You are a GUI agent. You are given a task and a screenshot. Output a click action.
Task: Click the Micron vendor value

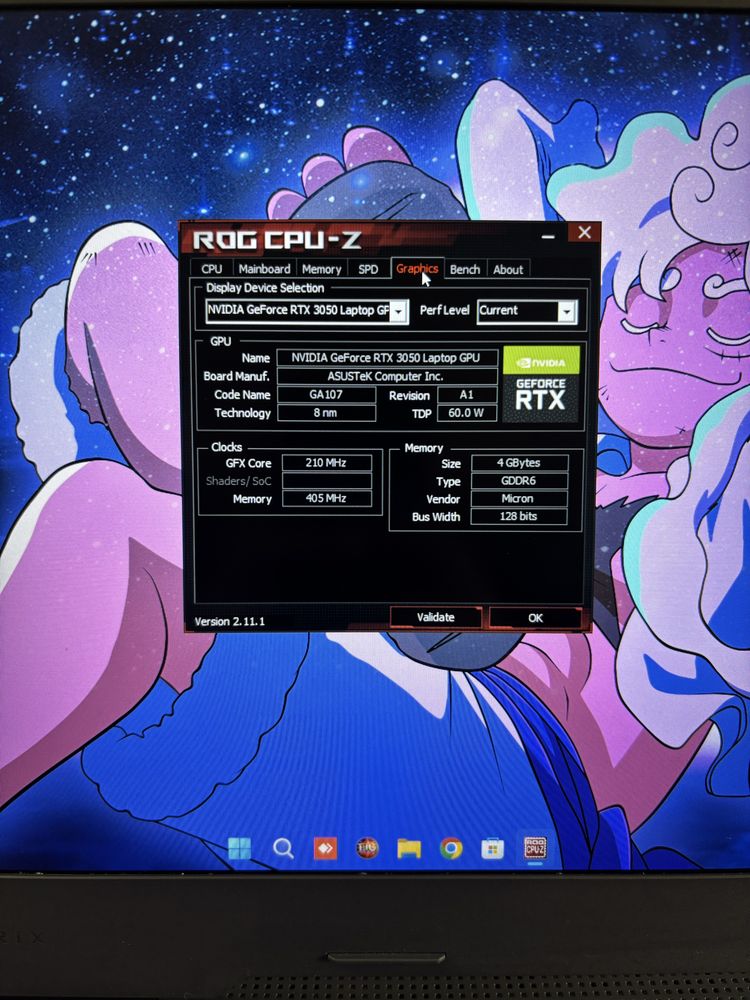[519, 499]
